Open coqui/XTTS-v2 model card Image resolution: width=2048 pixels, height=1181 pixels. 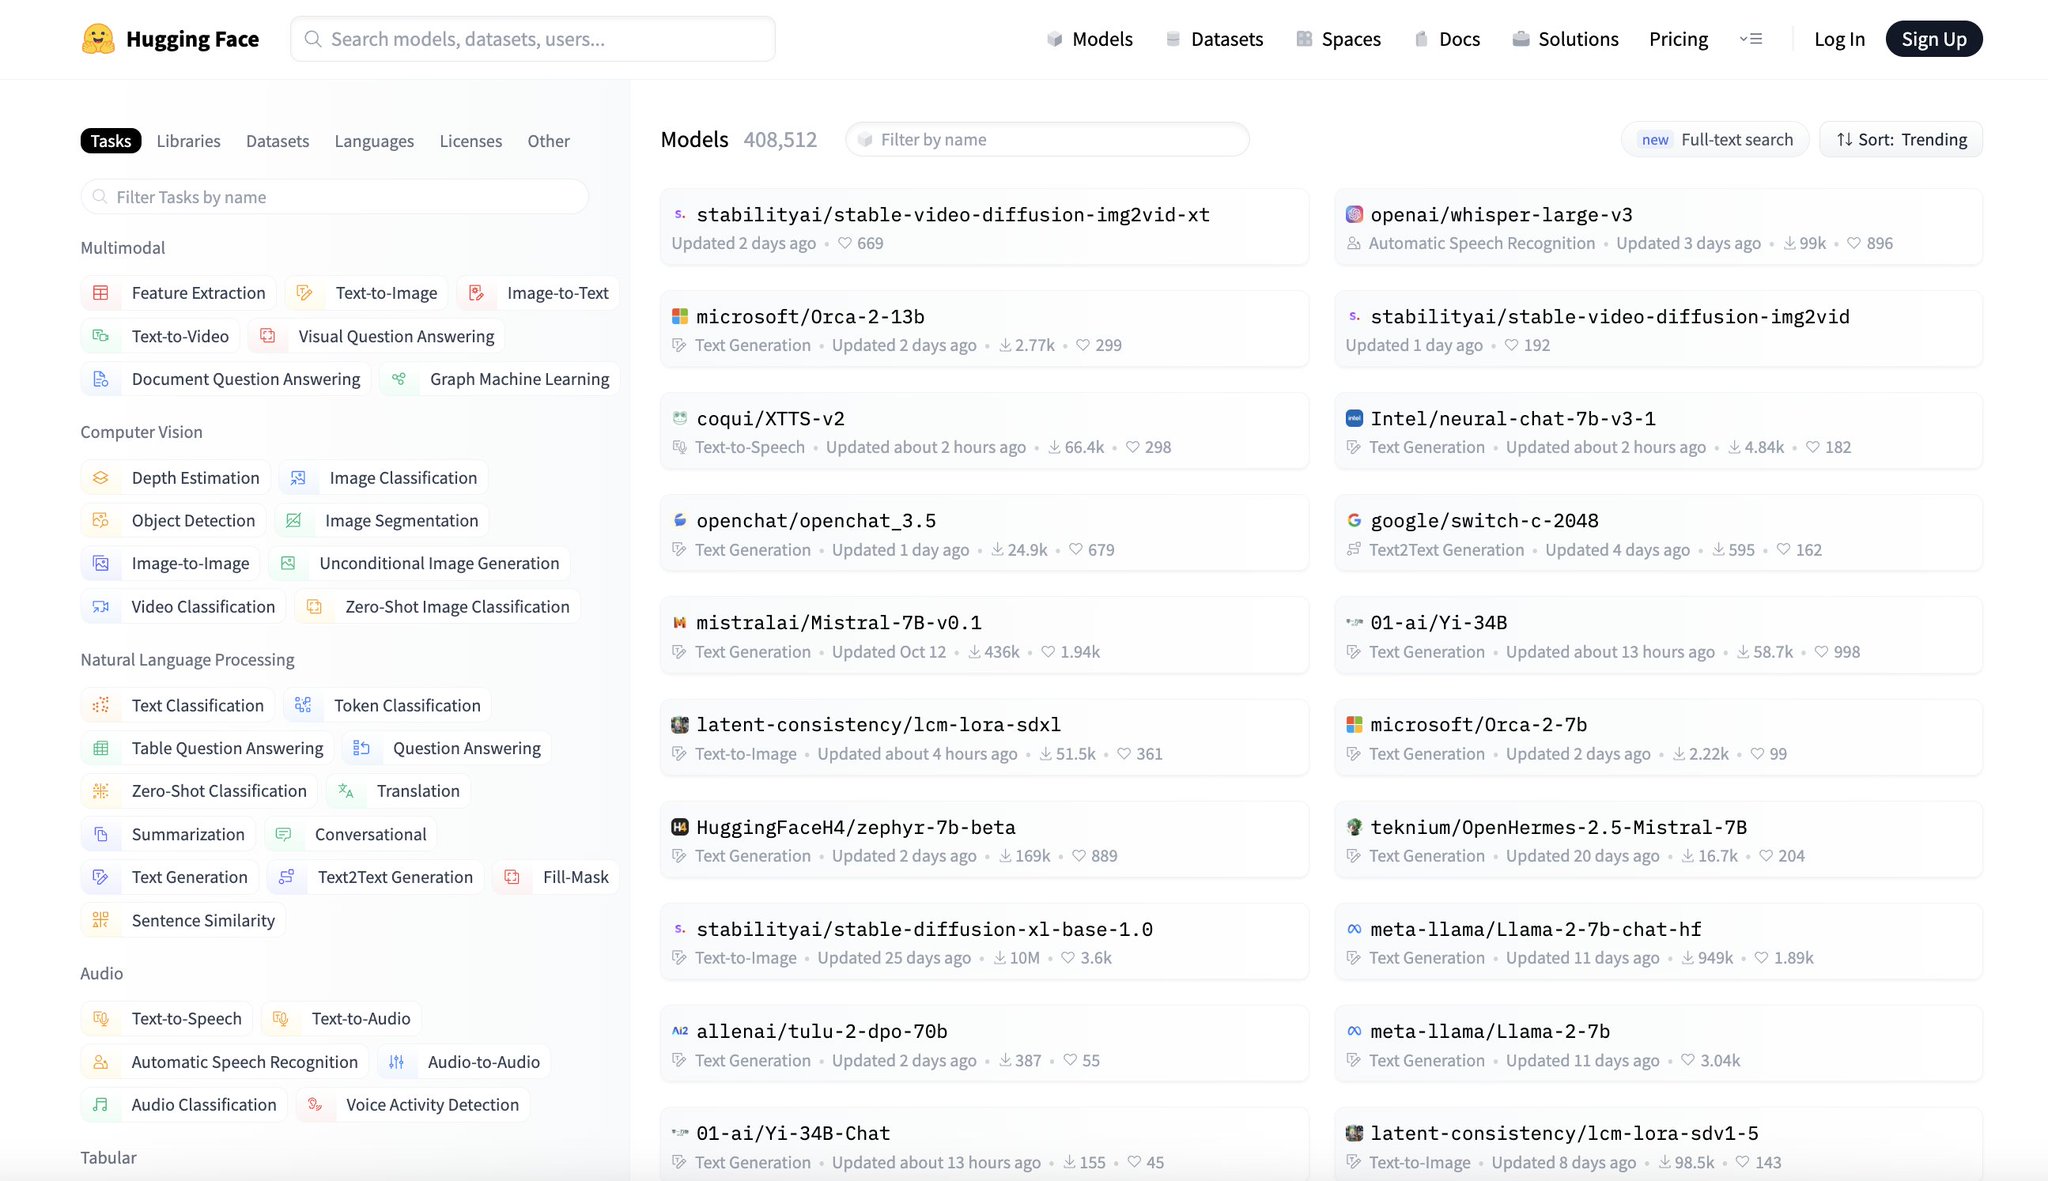(x=984, y=431)
